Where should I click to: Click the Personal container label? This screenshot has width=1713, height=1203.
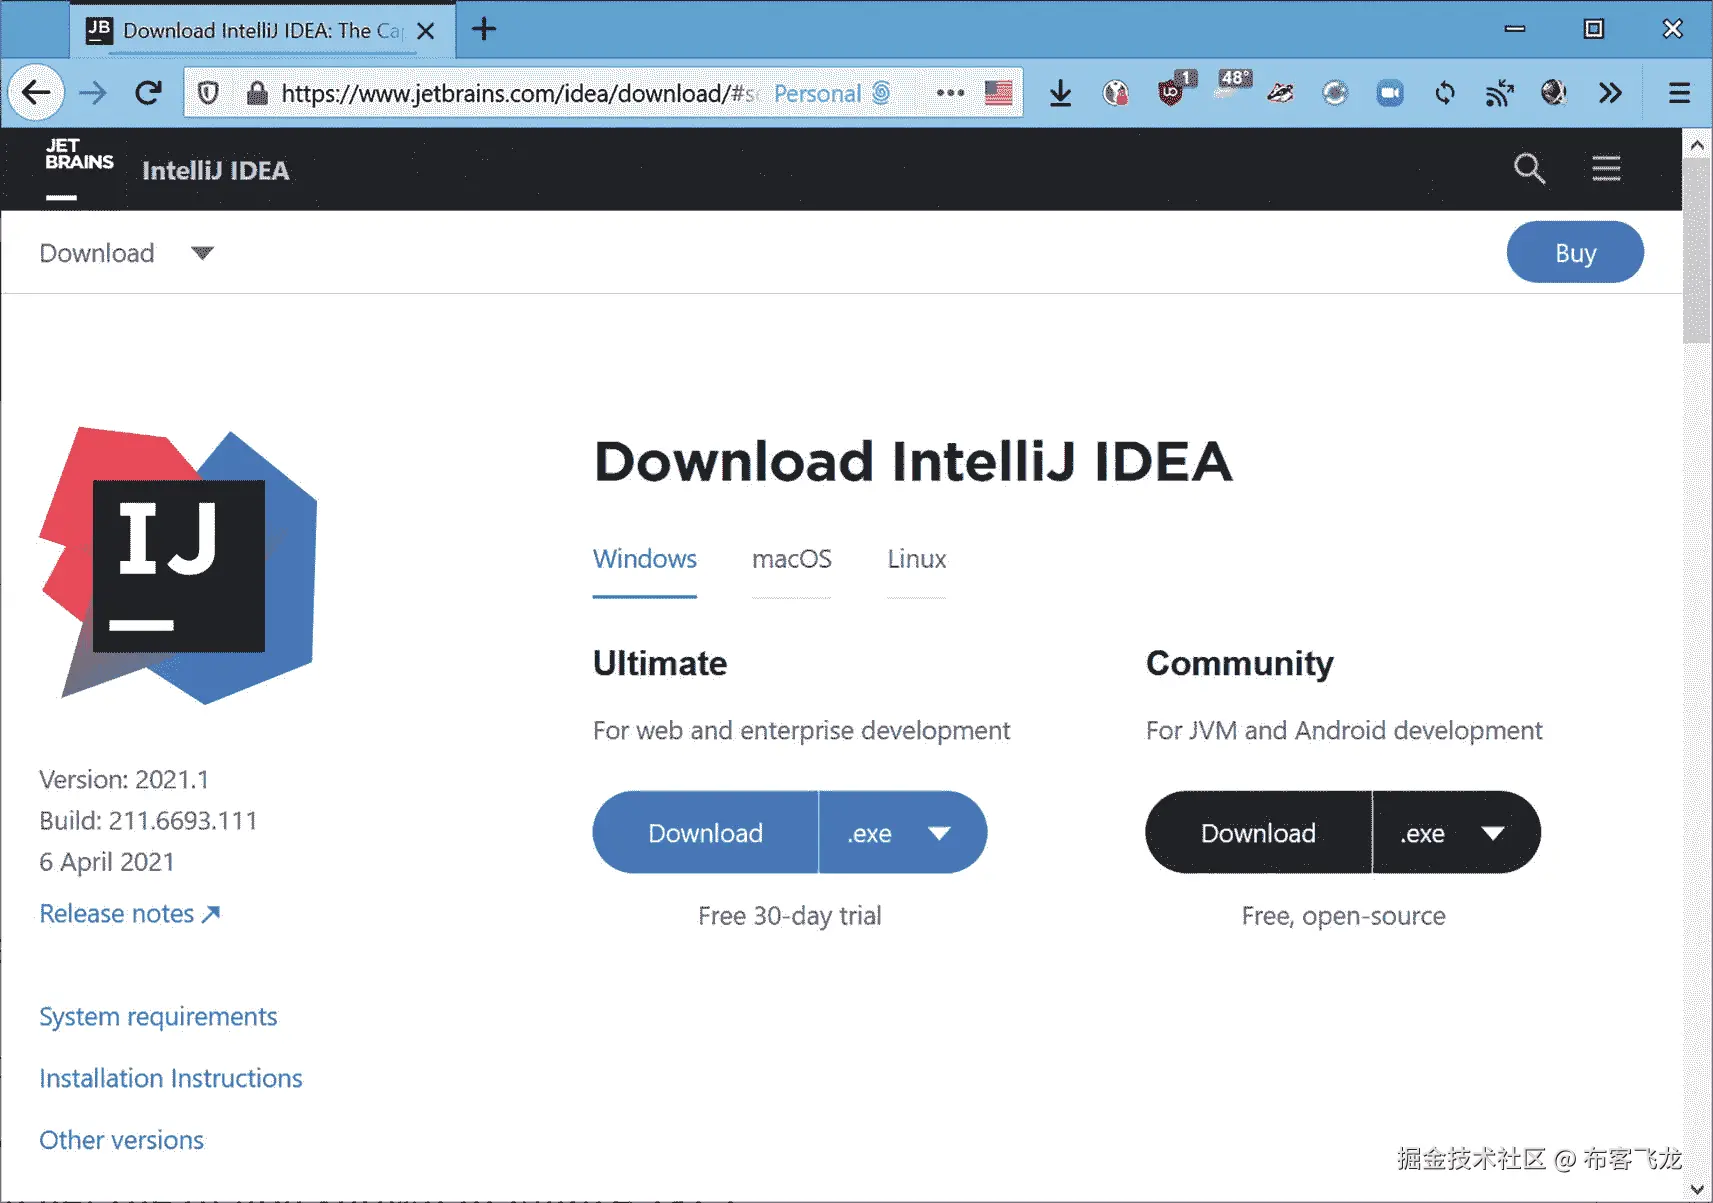coord(817,93)
